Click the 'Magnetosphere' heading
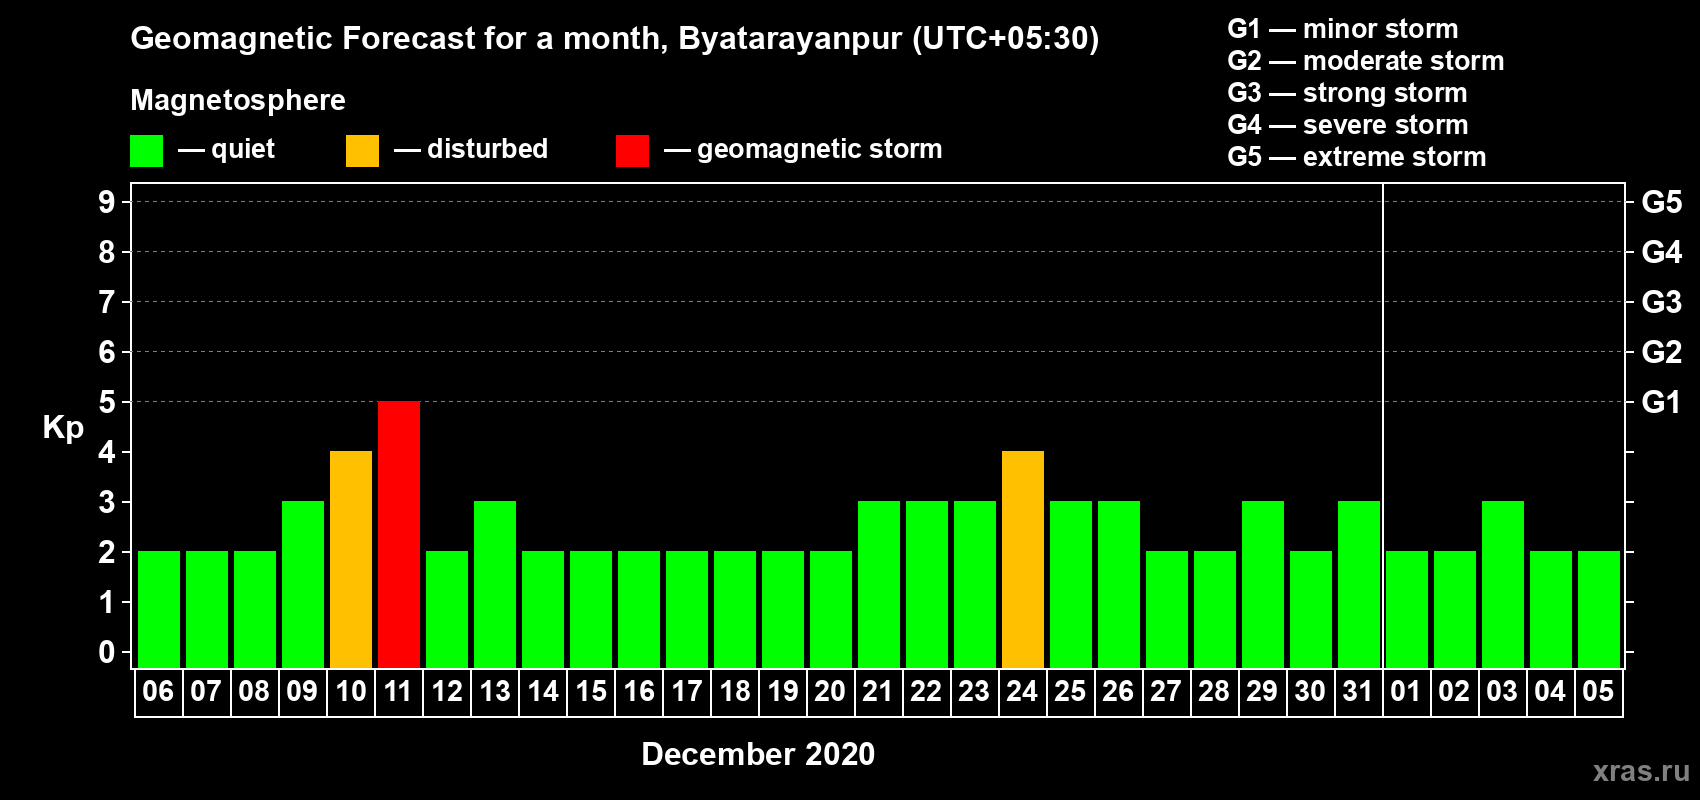The image size is (1700, 800). tap(238, 100)
